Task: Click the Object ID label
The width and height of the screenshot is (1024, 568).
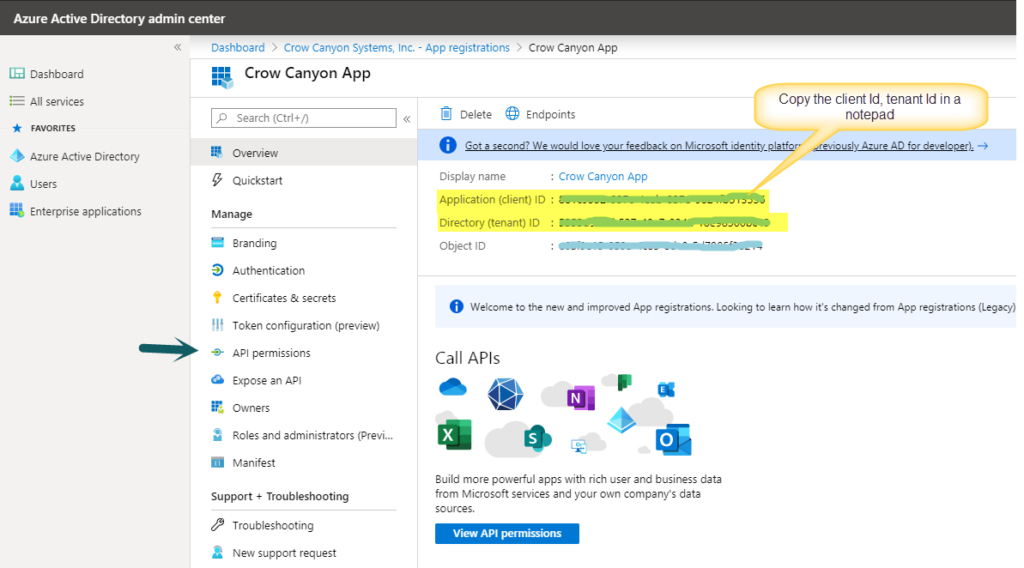Action: pyautogui.click(x=462, y=246)
